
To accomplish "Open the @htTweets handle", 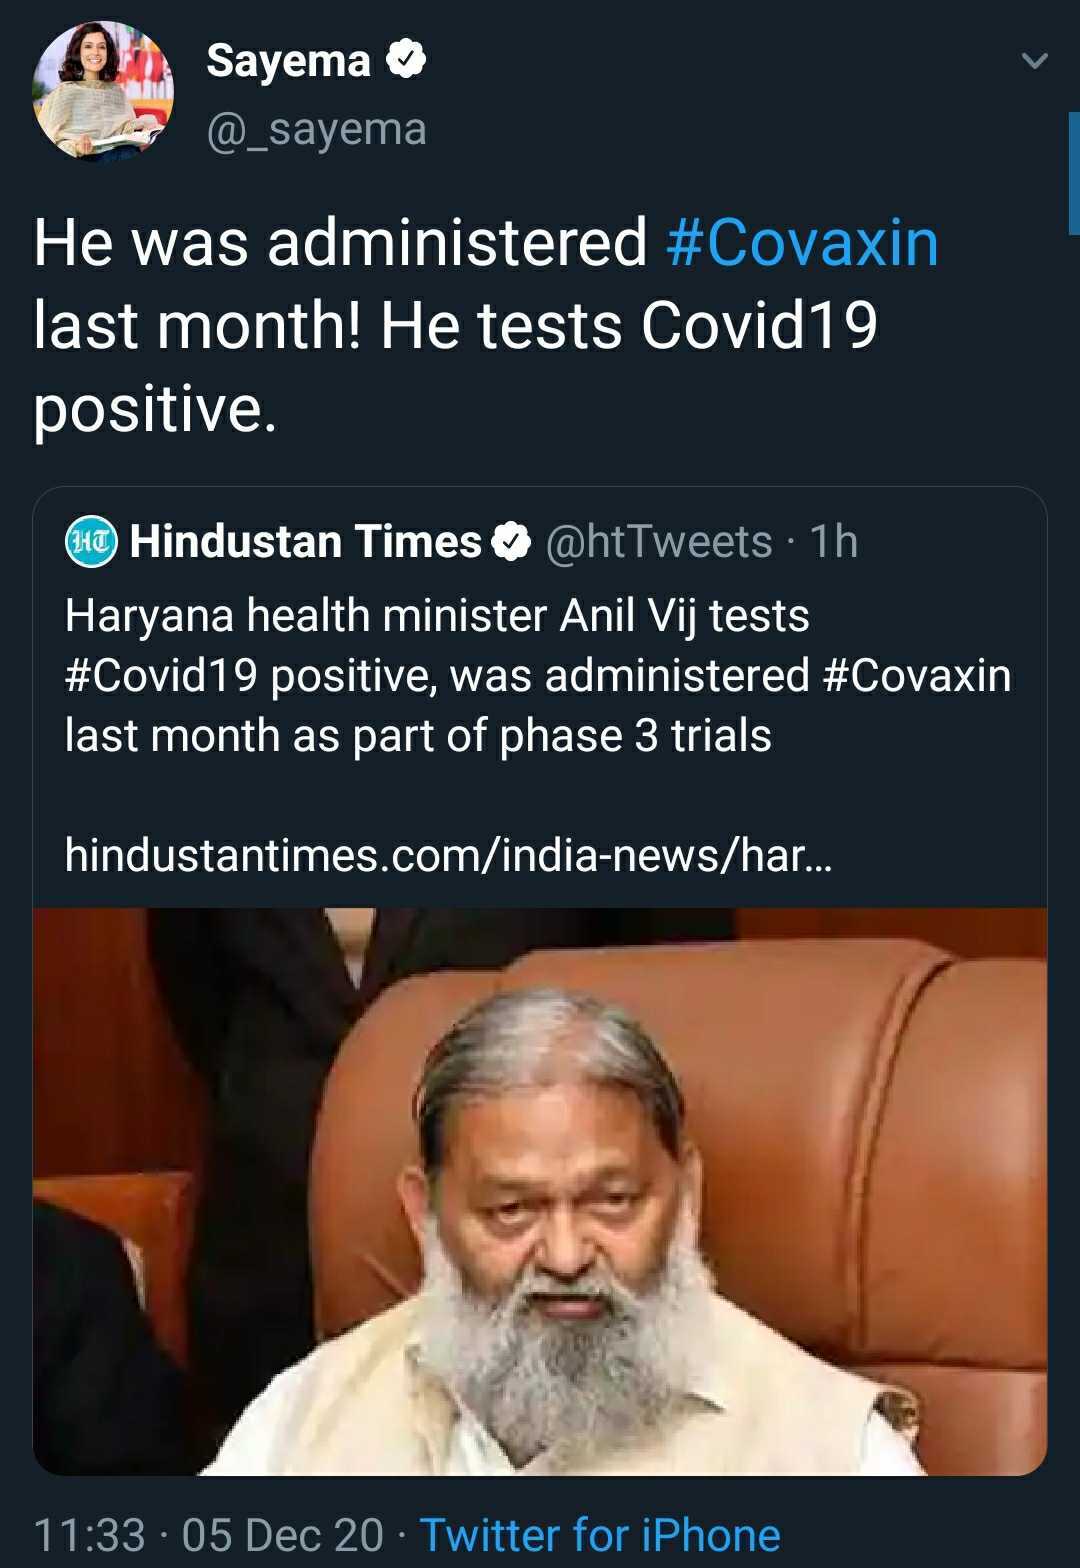I will coord(659,542).
